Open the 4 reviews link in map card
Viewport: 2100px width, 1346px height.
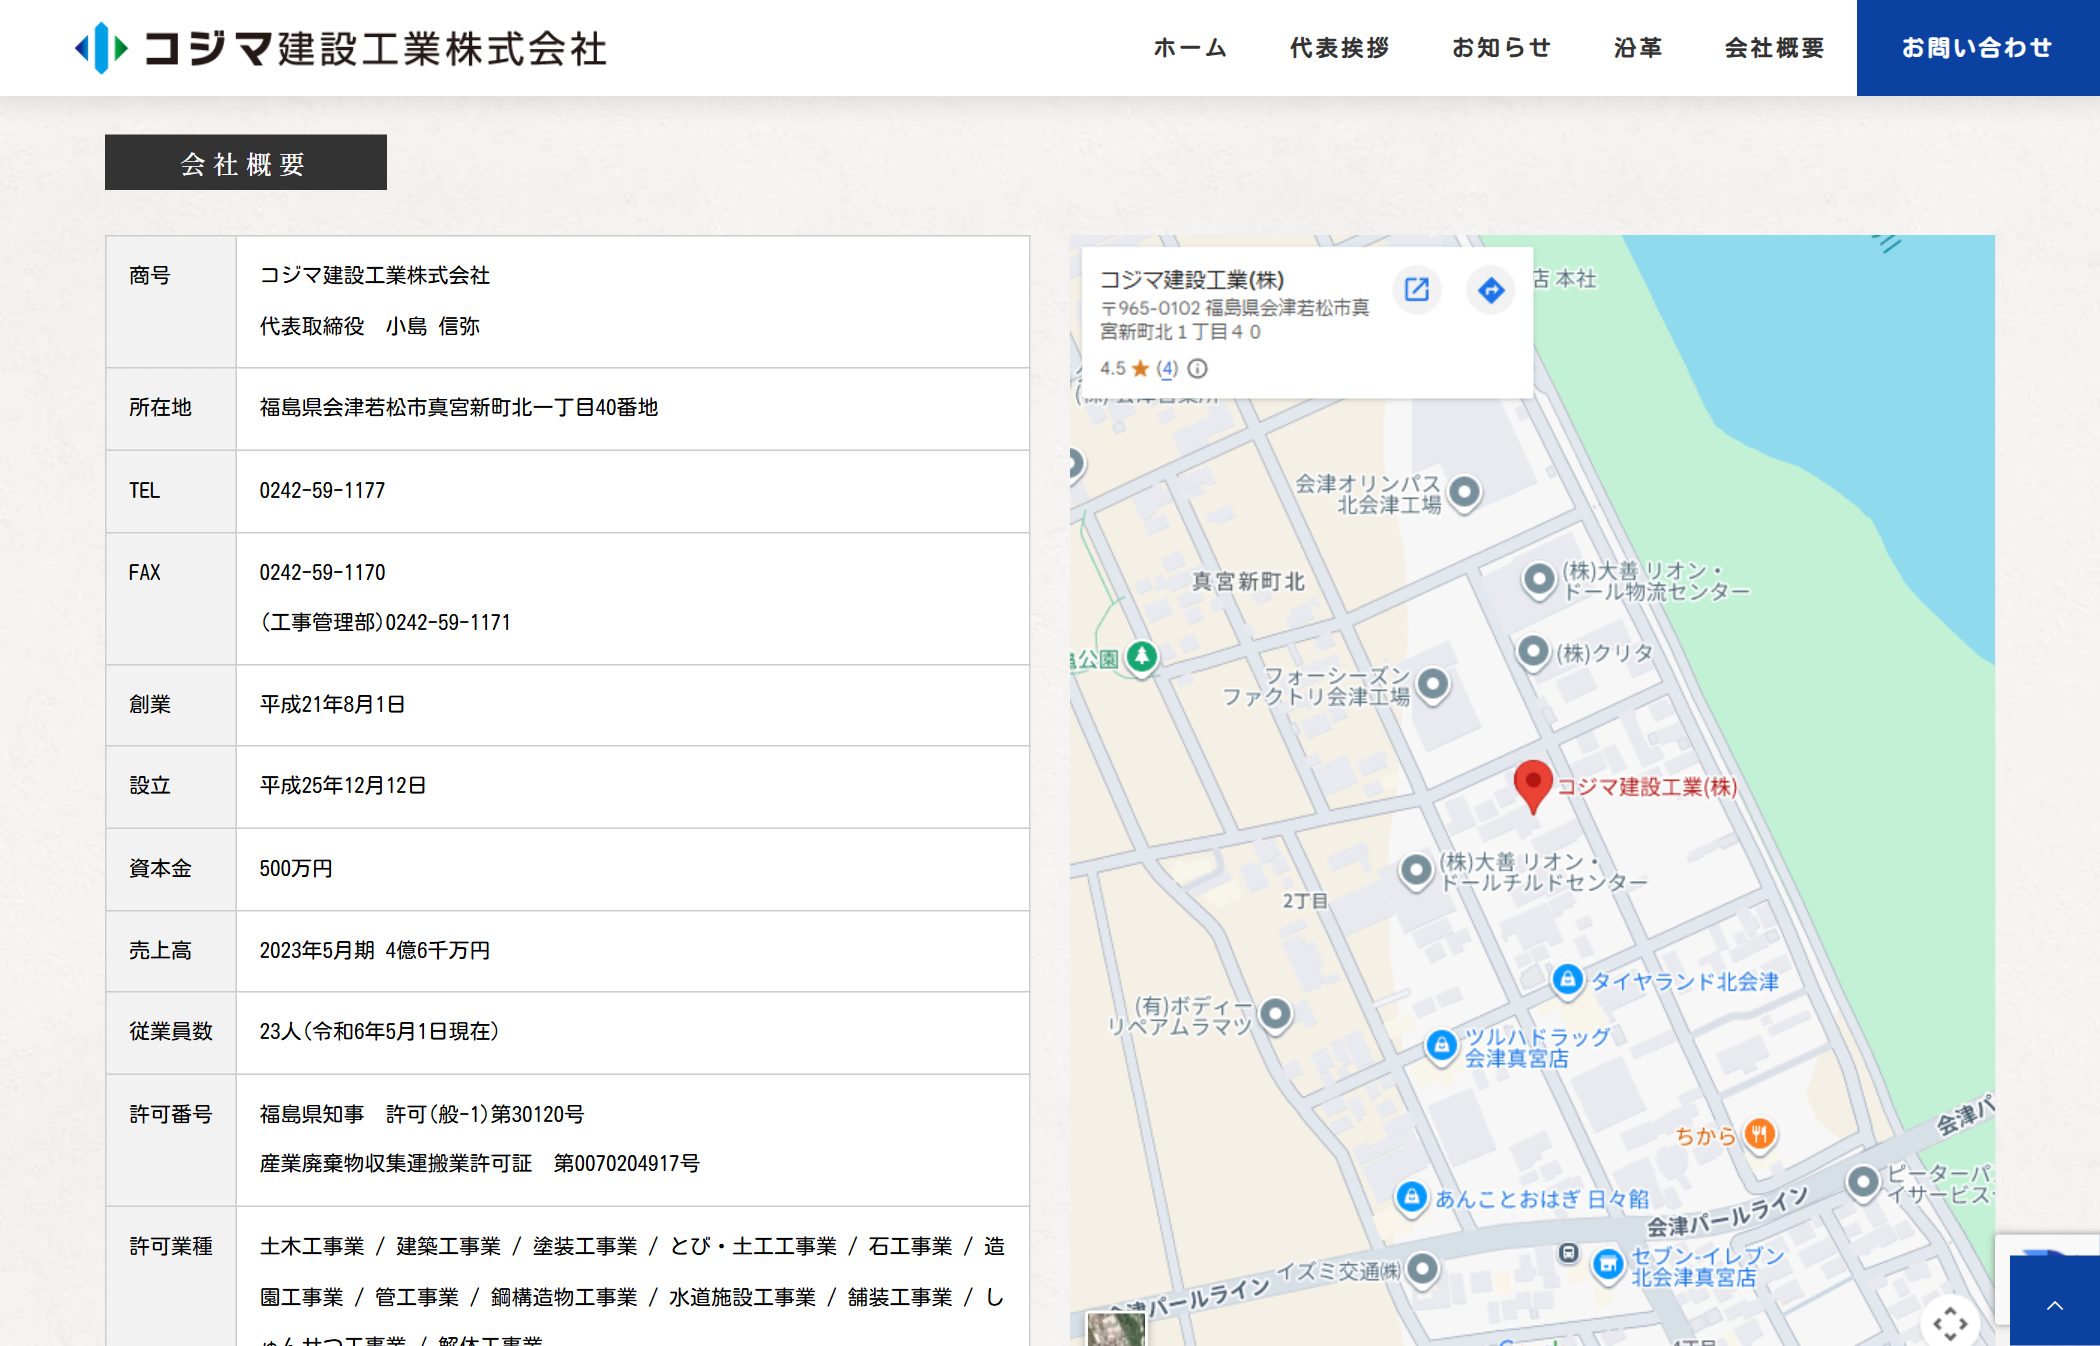(1167, 368)
